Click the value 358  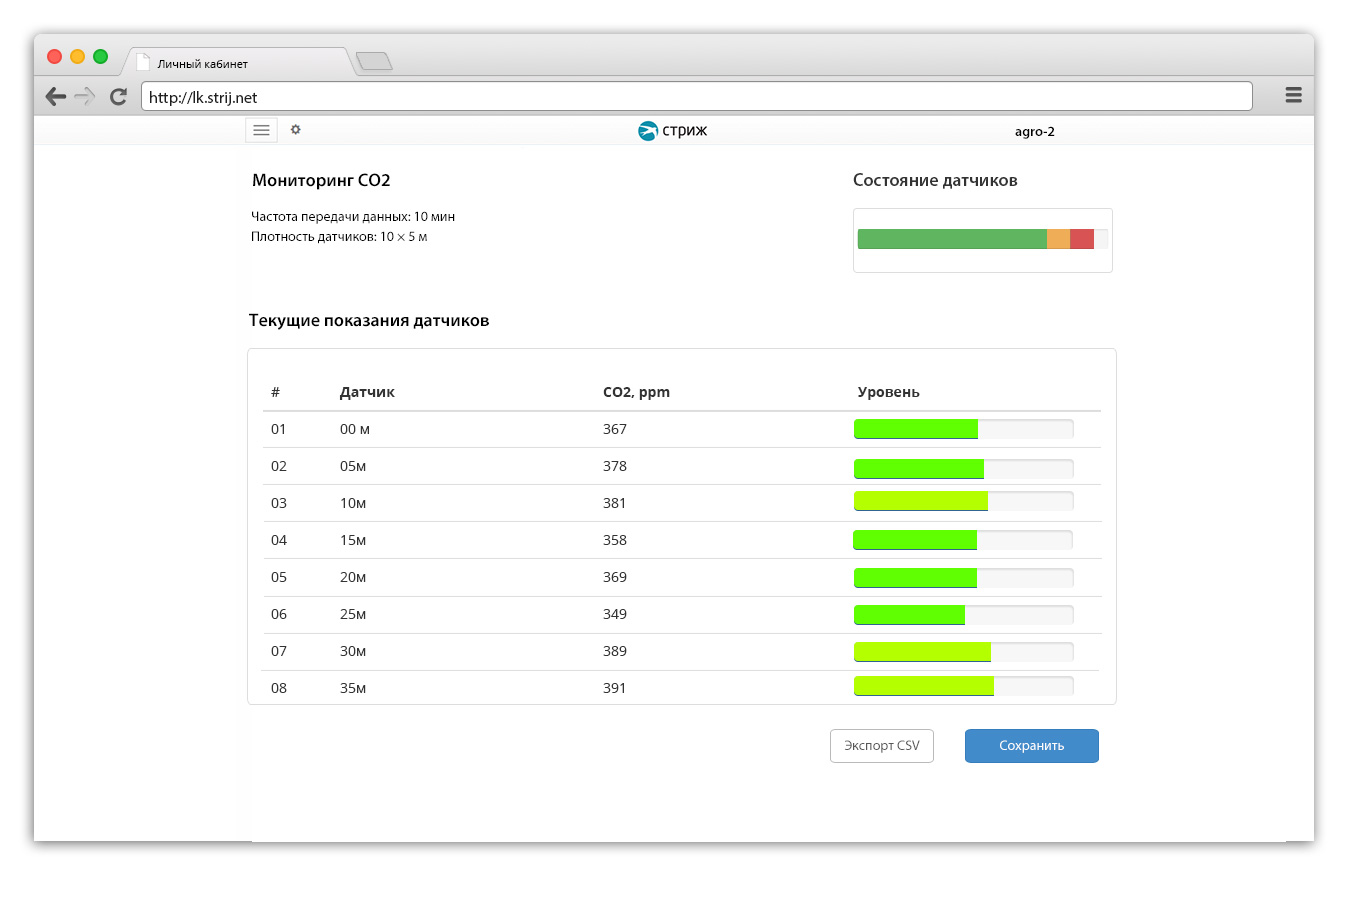pyautogui.click(x=615, y=540)
